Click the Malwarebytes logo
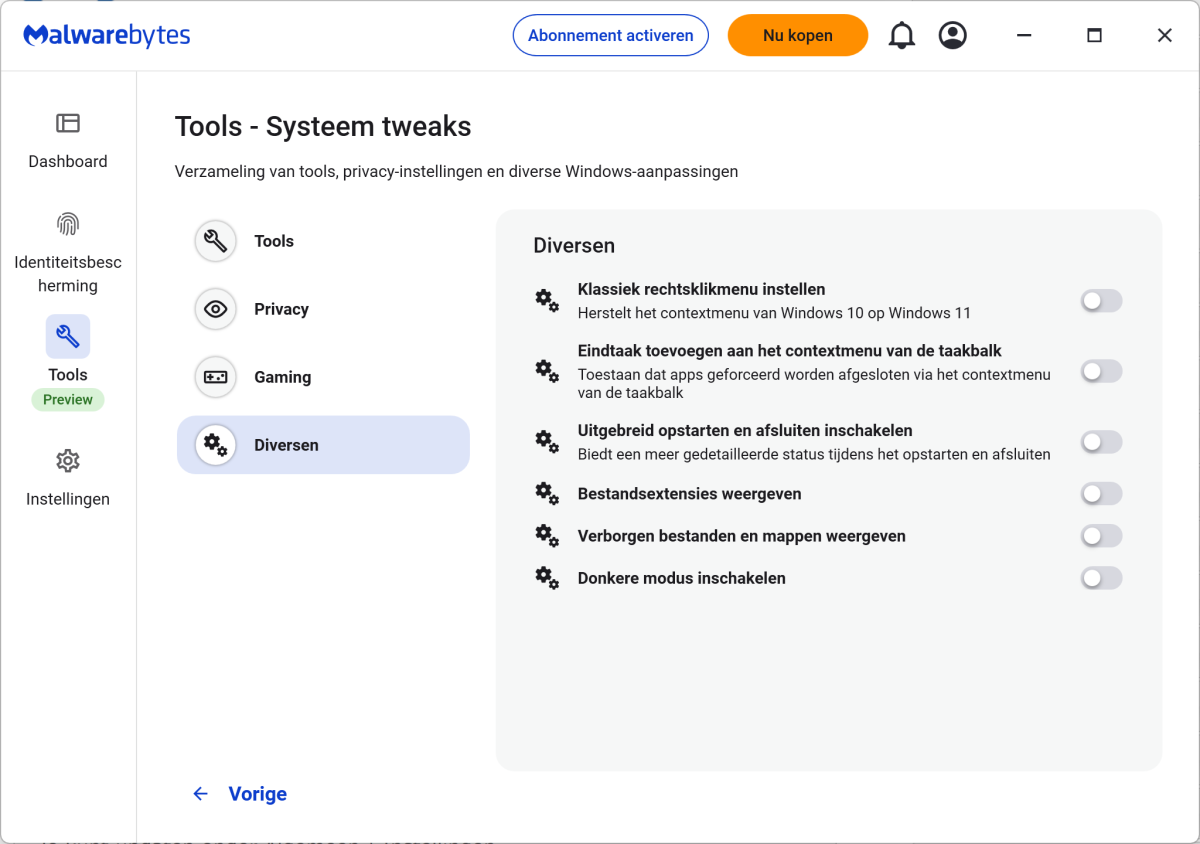 click(x=107, y=36)
